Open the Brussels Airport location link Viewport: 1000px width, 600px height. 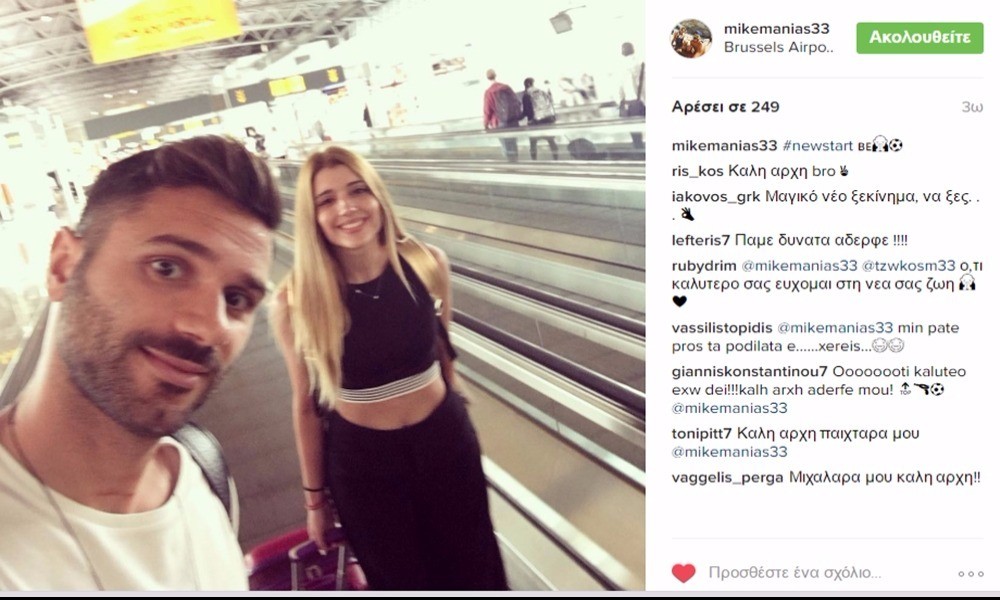tap(778, 47)
